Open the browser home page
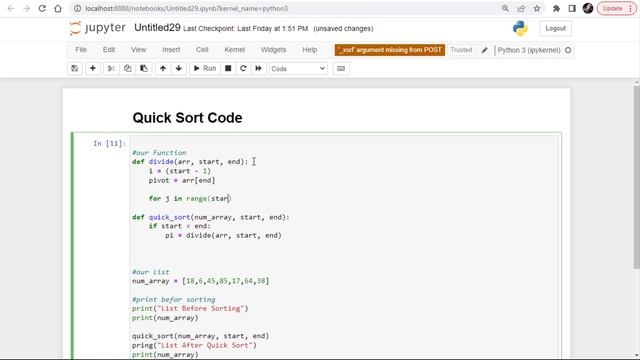 pyautogui.click(x=58, y=9)
